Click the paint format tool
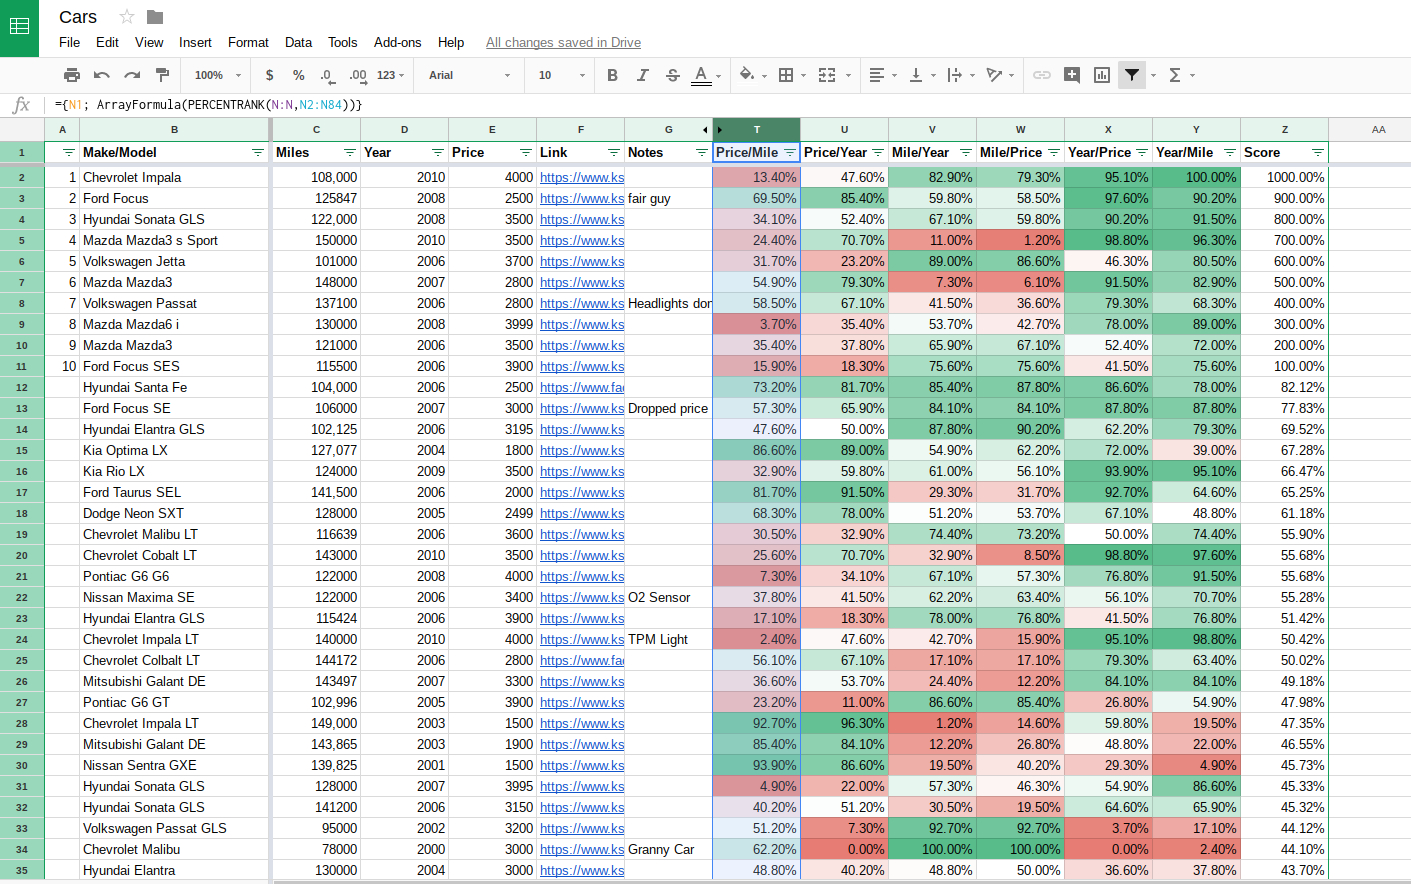Image resolution: width=1411 pixels, height=884 pixels. 162,75
